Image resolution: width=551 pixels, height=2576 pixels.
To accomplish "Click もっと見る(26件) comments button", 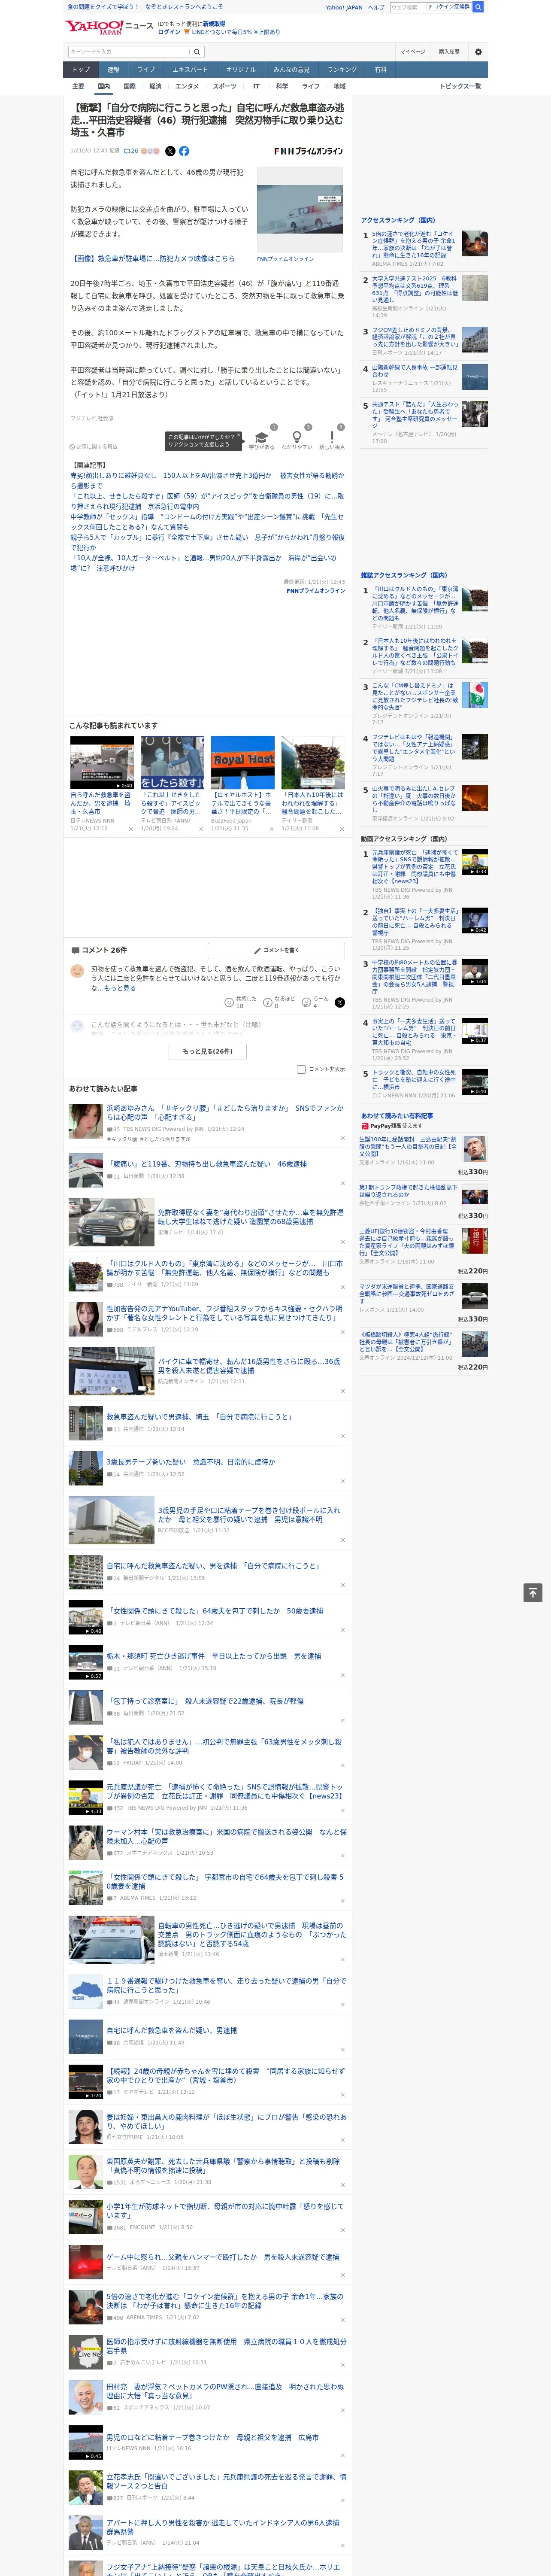I will point(207,1051).
